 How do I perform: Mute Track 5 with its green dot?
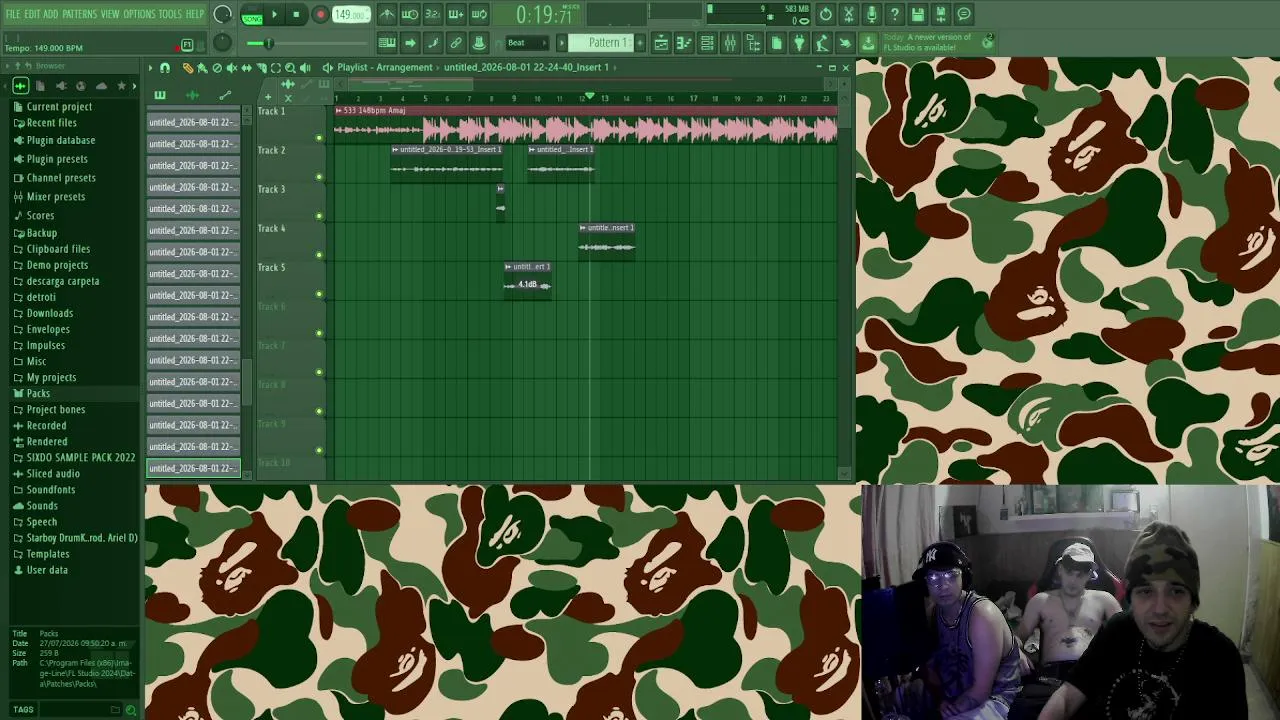319,294
